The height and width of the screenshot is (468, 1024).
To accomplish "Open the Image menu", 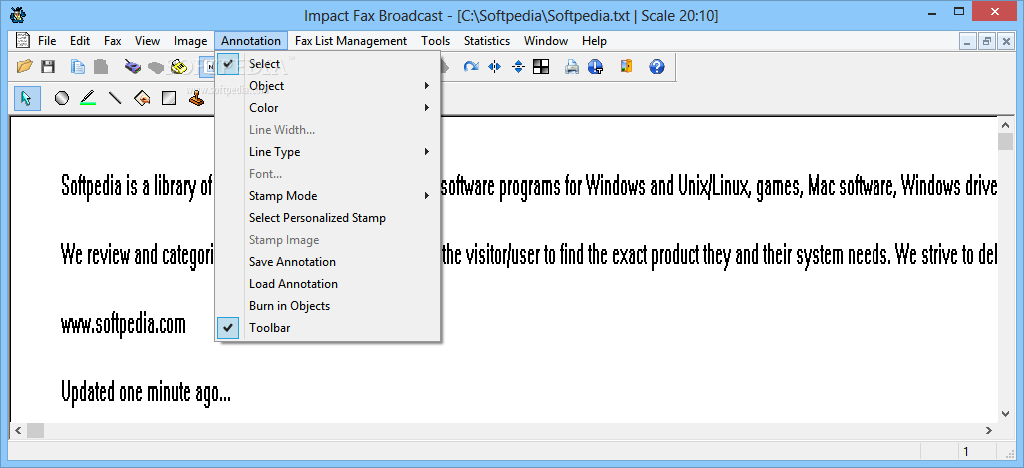I will (x=191, y=40).
